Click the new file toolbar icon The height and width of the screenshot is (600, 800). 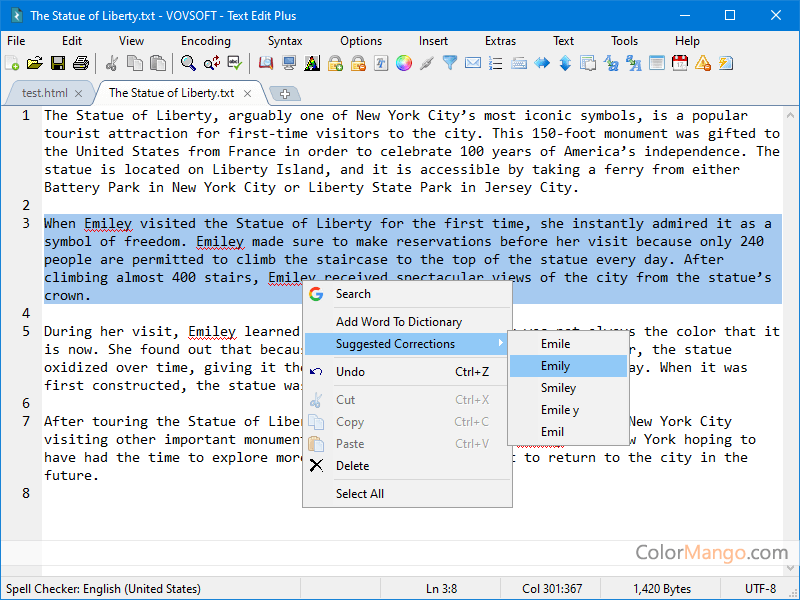point(12,63)
